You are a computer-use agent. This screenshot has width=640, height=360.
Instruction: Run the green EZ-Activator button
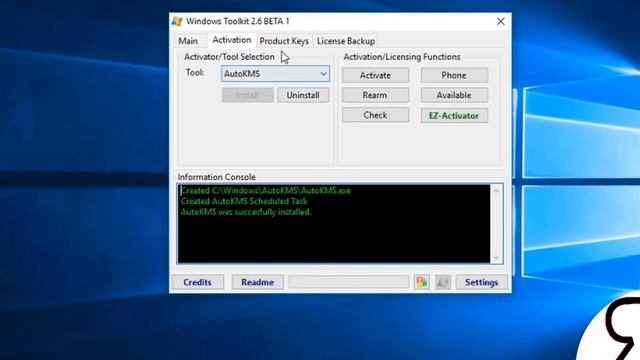coord(454,116)
